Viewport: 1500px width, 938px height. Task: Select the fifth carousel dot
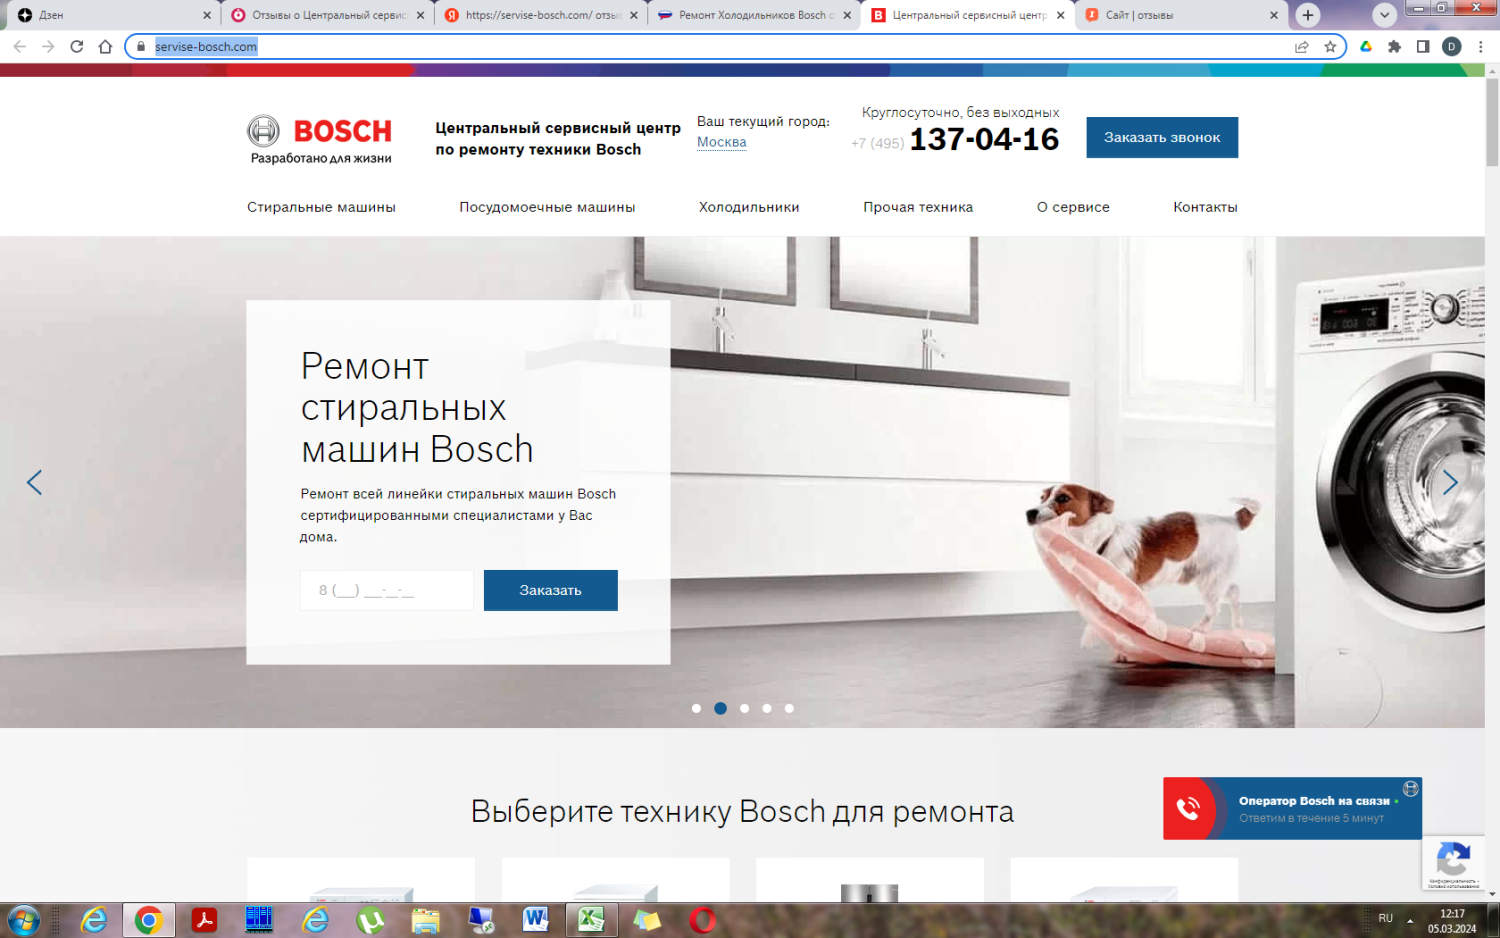pos(789,708)
